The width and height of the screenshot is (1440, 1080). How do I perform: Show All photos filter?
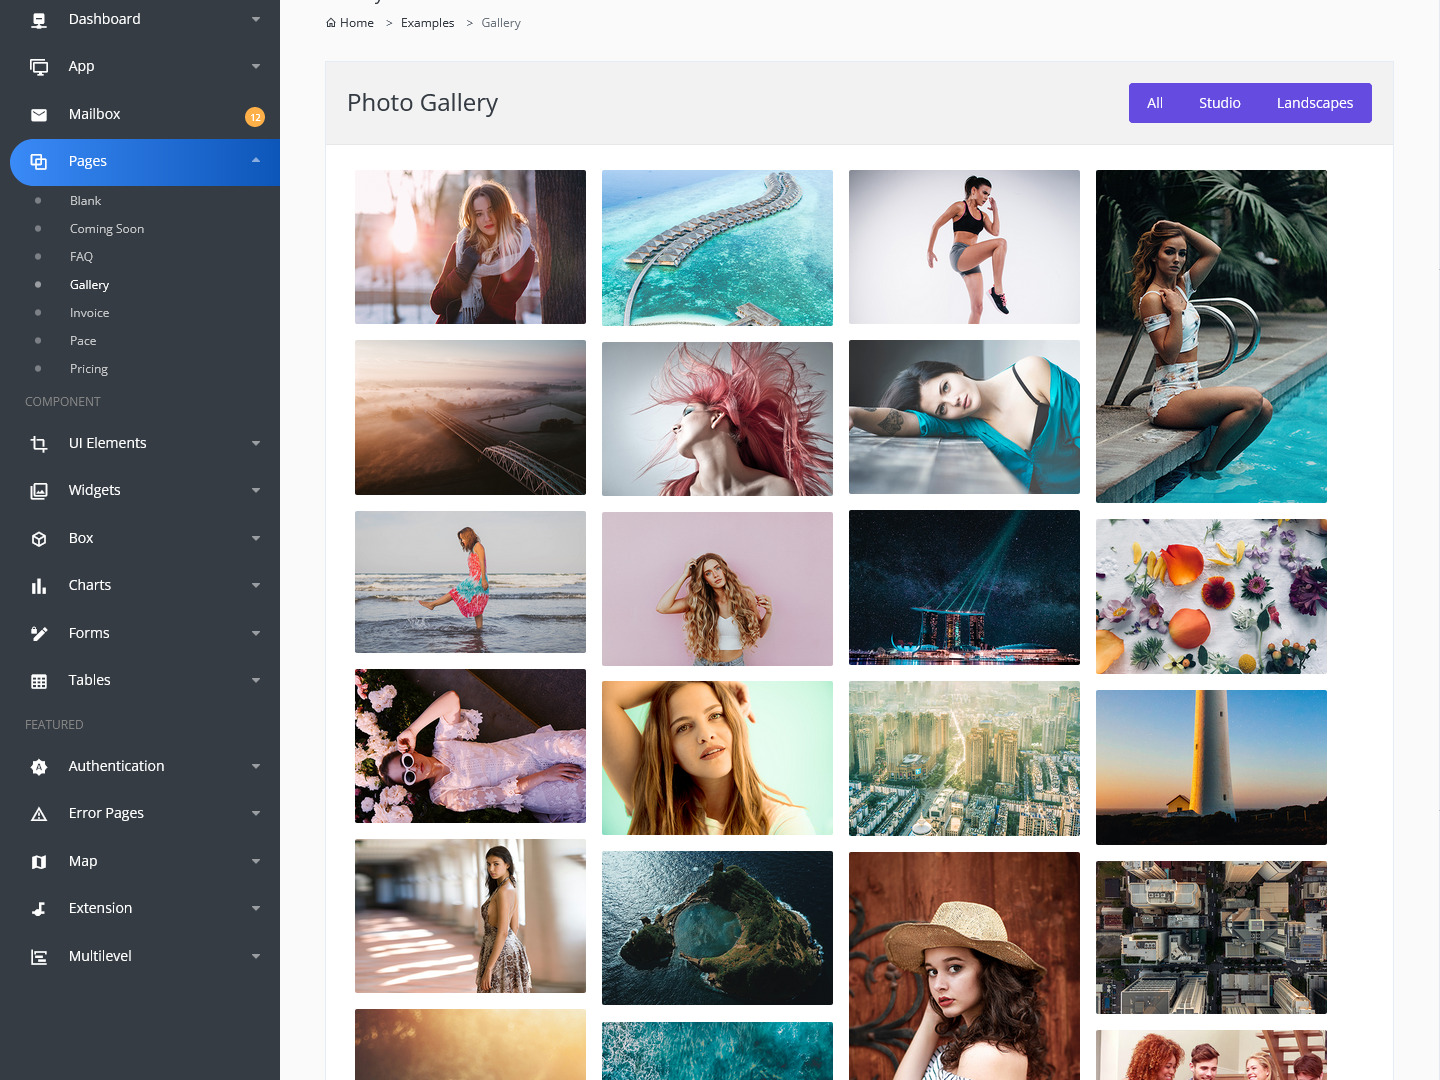[1155, 103]
